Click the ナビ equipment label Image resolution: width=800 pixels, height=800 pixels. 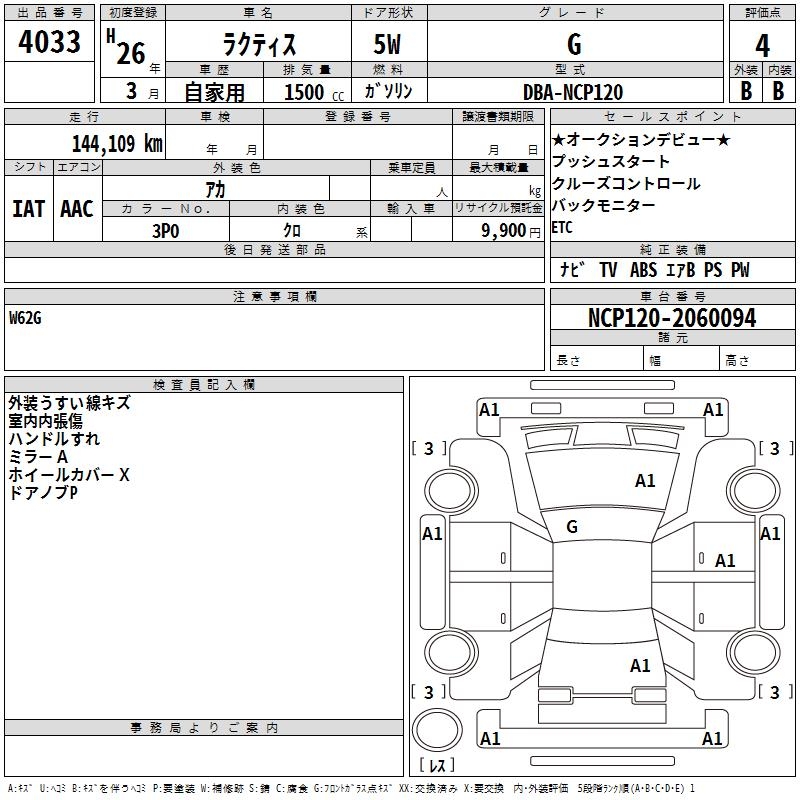(x=572, y=269)
